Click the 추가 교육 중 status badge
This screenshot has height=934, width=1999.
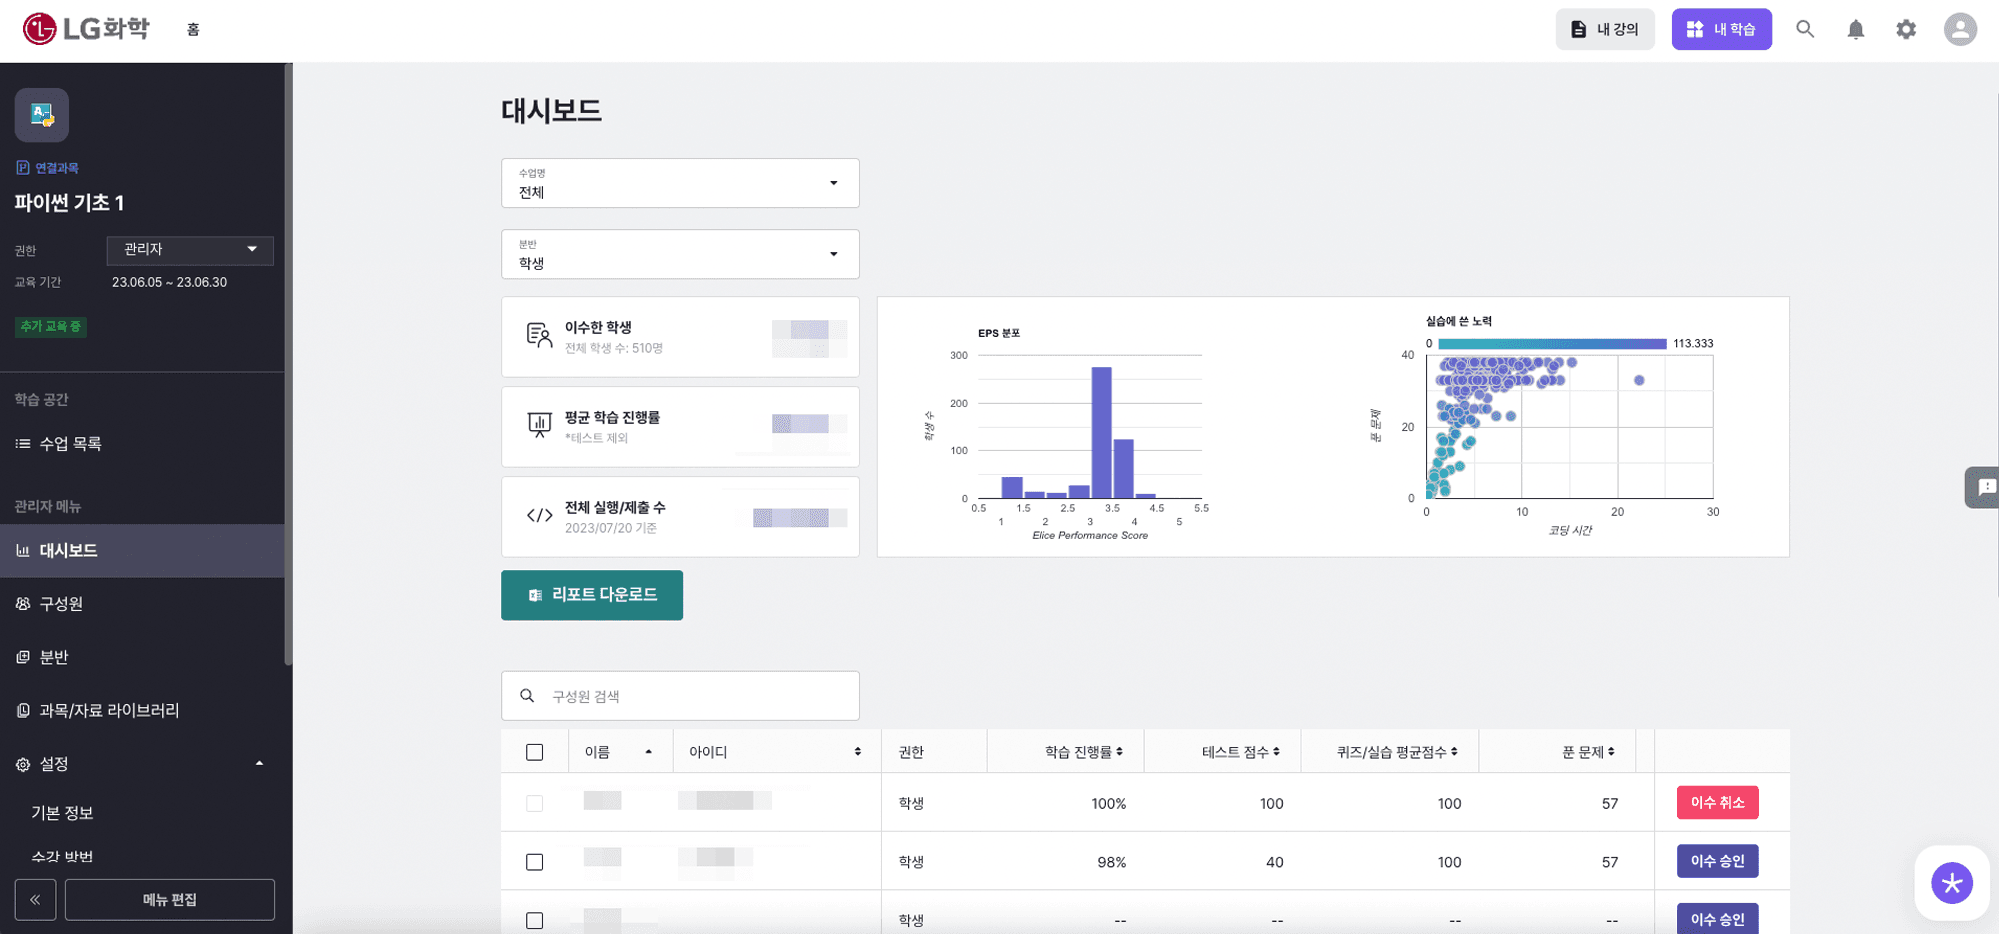[x=51, y=326]
